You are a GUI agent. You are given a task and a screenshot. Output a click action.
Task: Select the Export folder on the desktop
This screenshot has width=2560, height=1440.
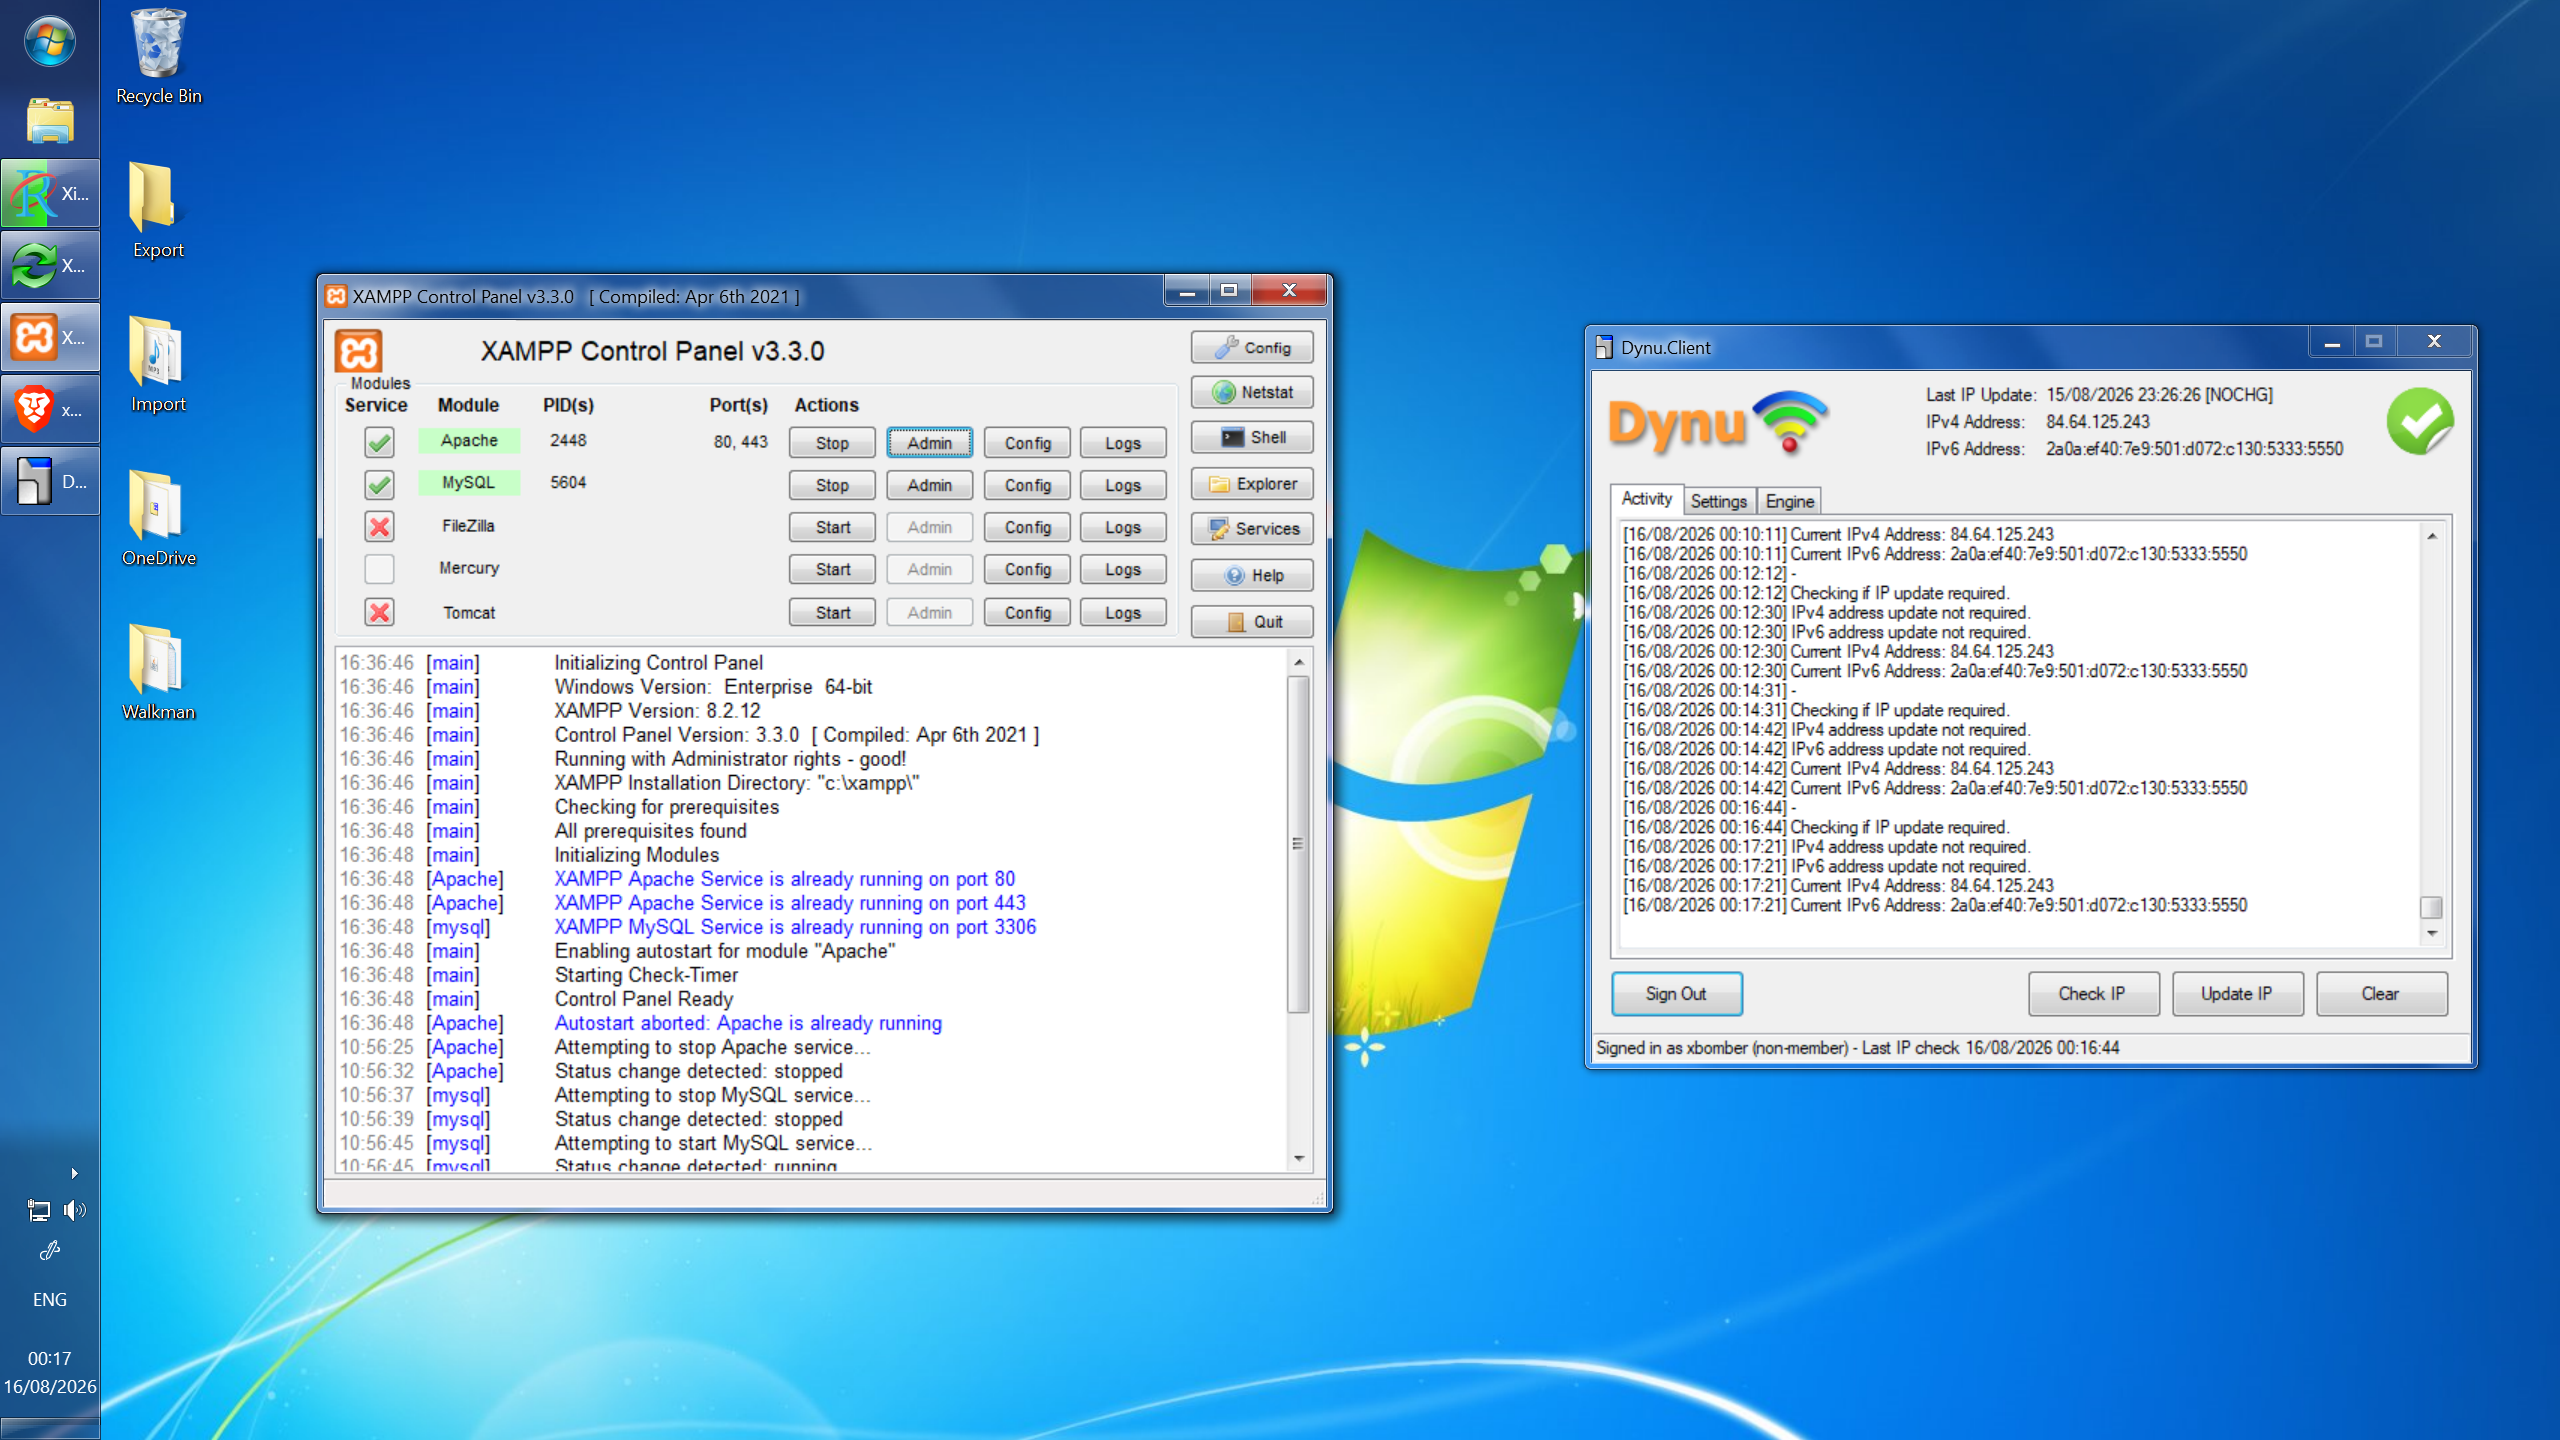[158, 211]
